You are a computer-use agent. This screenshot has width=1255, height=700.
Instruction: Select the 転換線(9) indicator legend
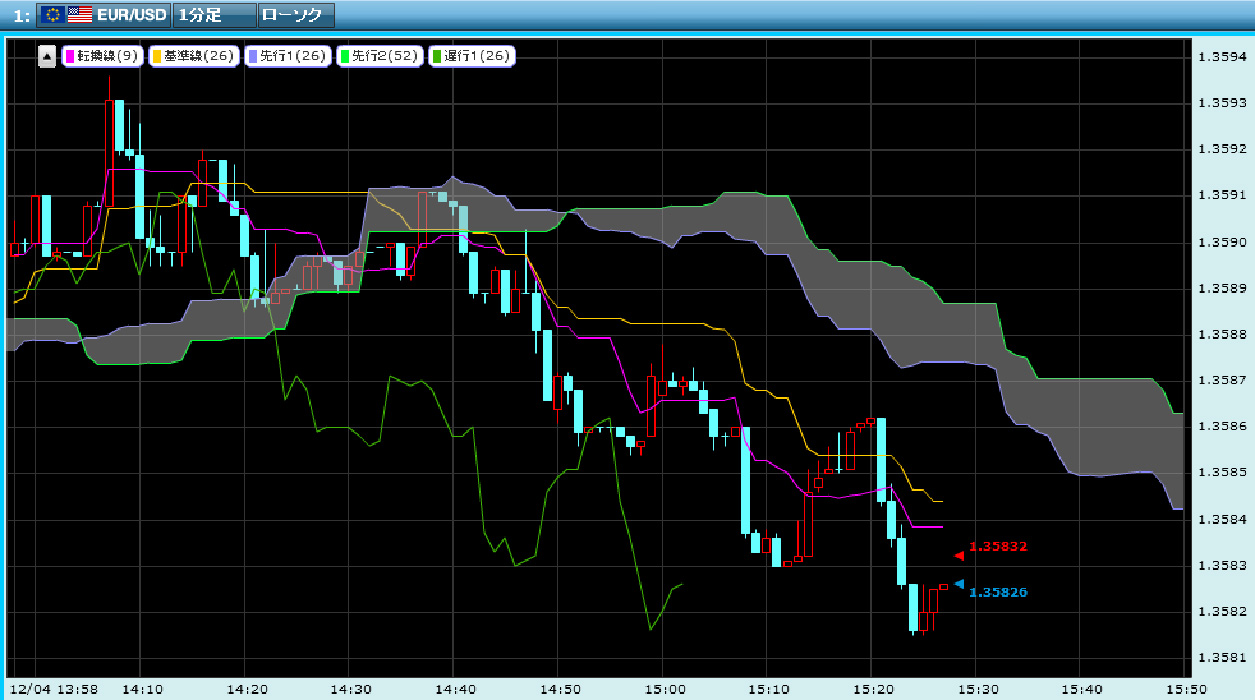pos(103,56)
